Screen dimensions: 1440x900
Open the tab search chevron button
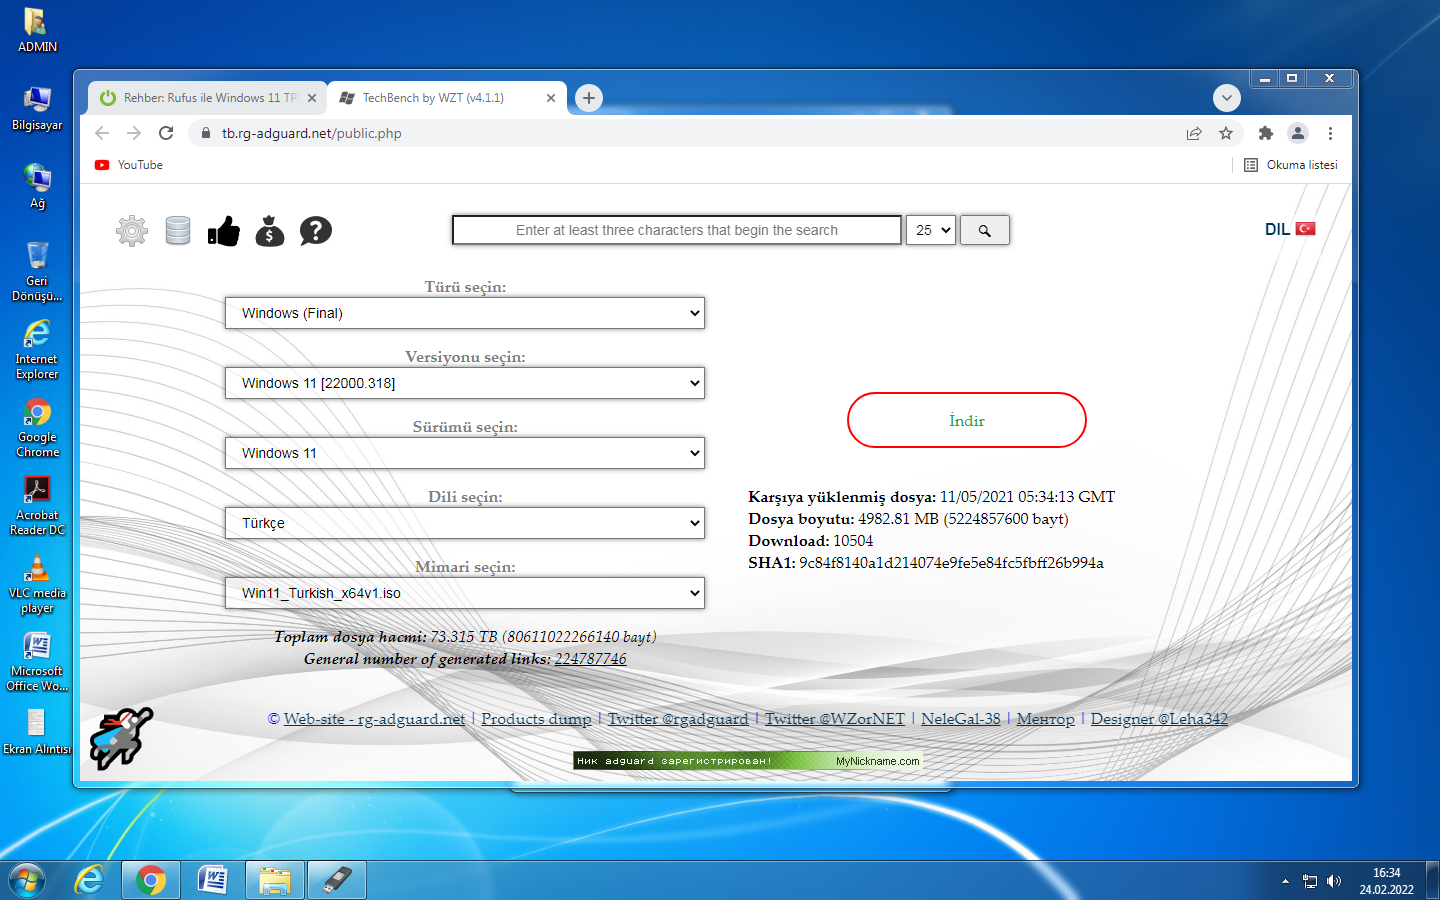coord(1227,98)
